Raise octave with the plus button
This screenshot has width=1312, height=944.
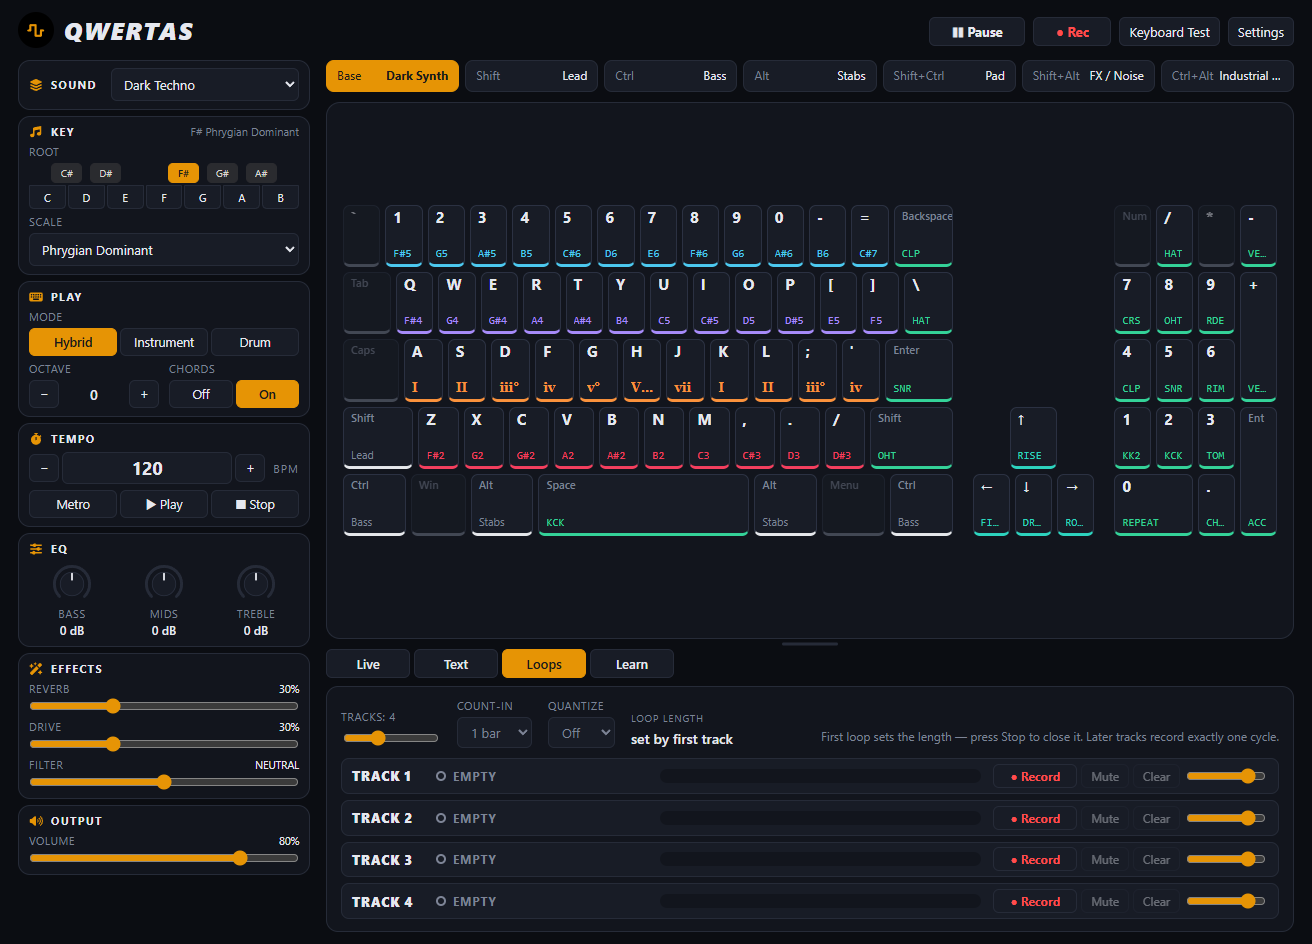point(144,394)
